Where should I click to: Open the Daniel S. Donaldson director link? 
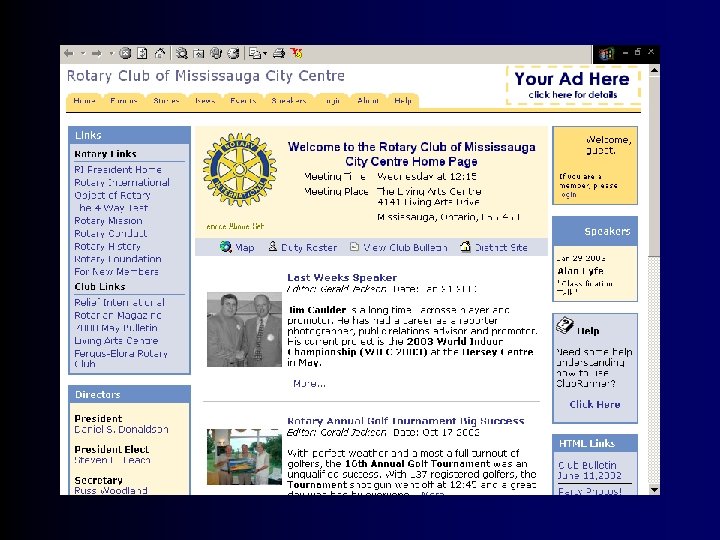(x=121, y=429)
